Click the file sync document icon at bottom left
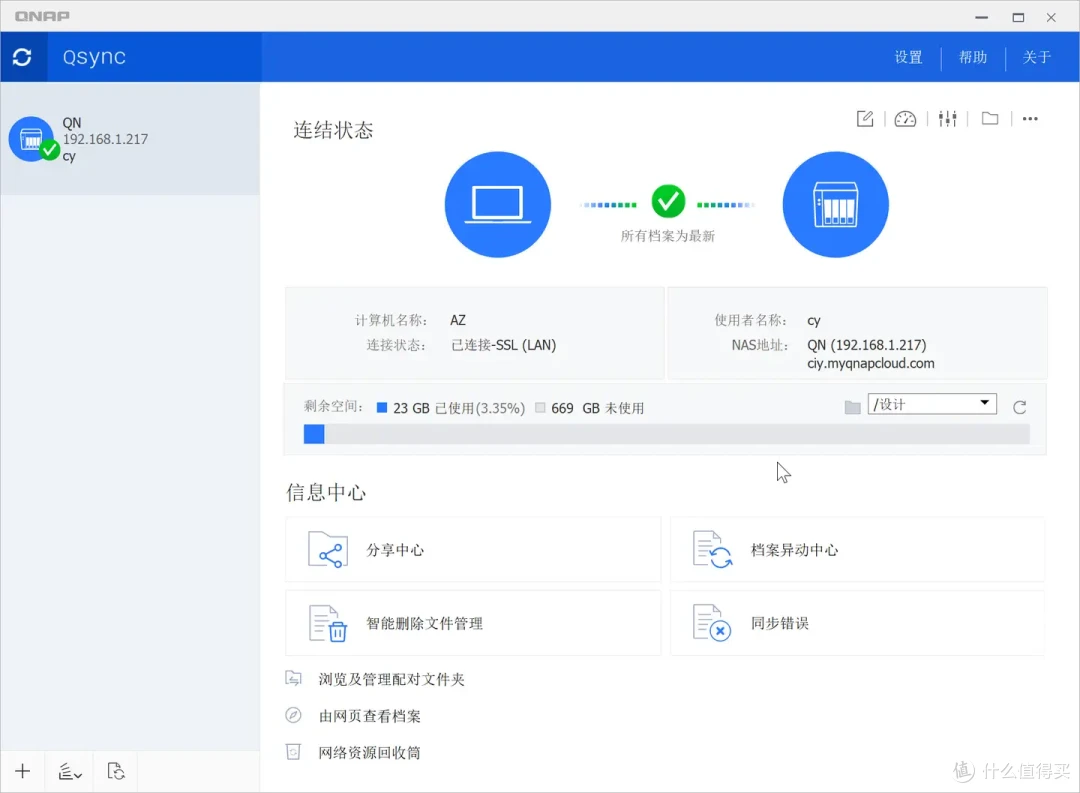The image size is (1080, 793). coord(116,771)
